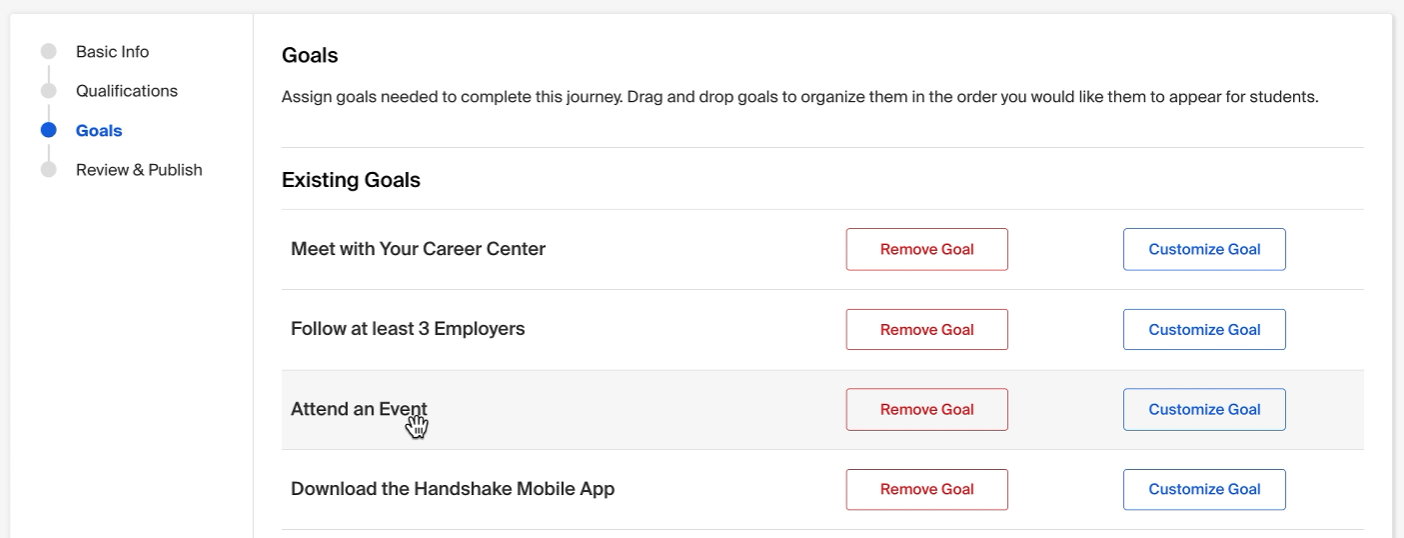Customize Follow at least 3 Employers goal
Viewport: 1404px width, 538px height.
tap(1204, 329)
